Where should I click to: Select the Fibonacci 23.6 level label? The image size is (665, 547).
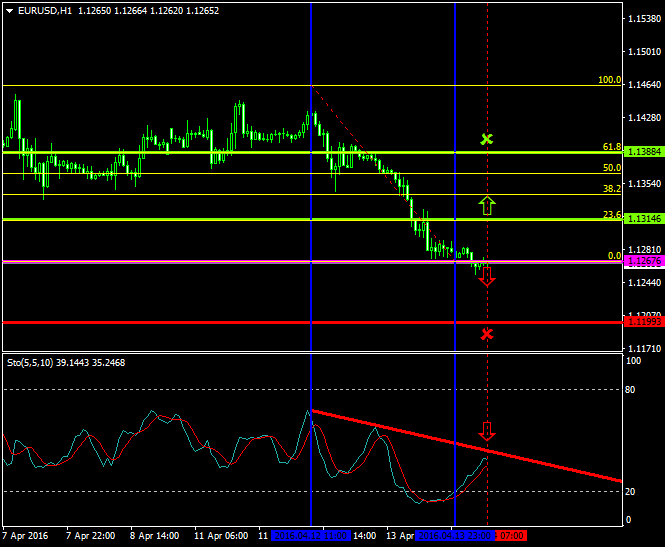pyautogui.click(x=612, y=215)
